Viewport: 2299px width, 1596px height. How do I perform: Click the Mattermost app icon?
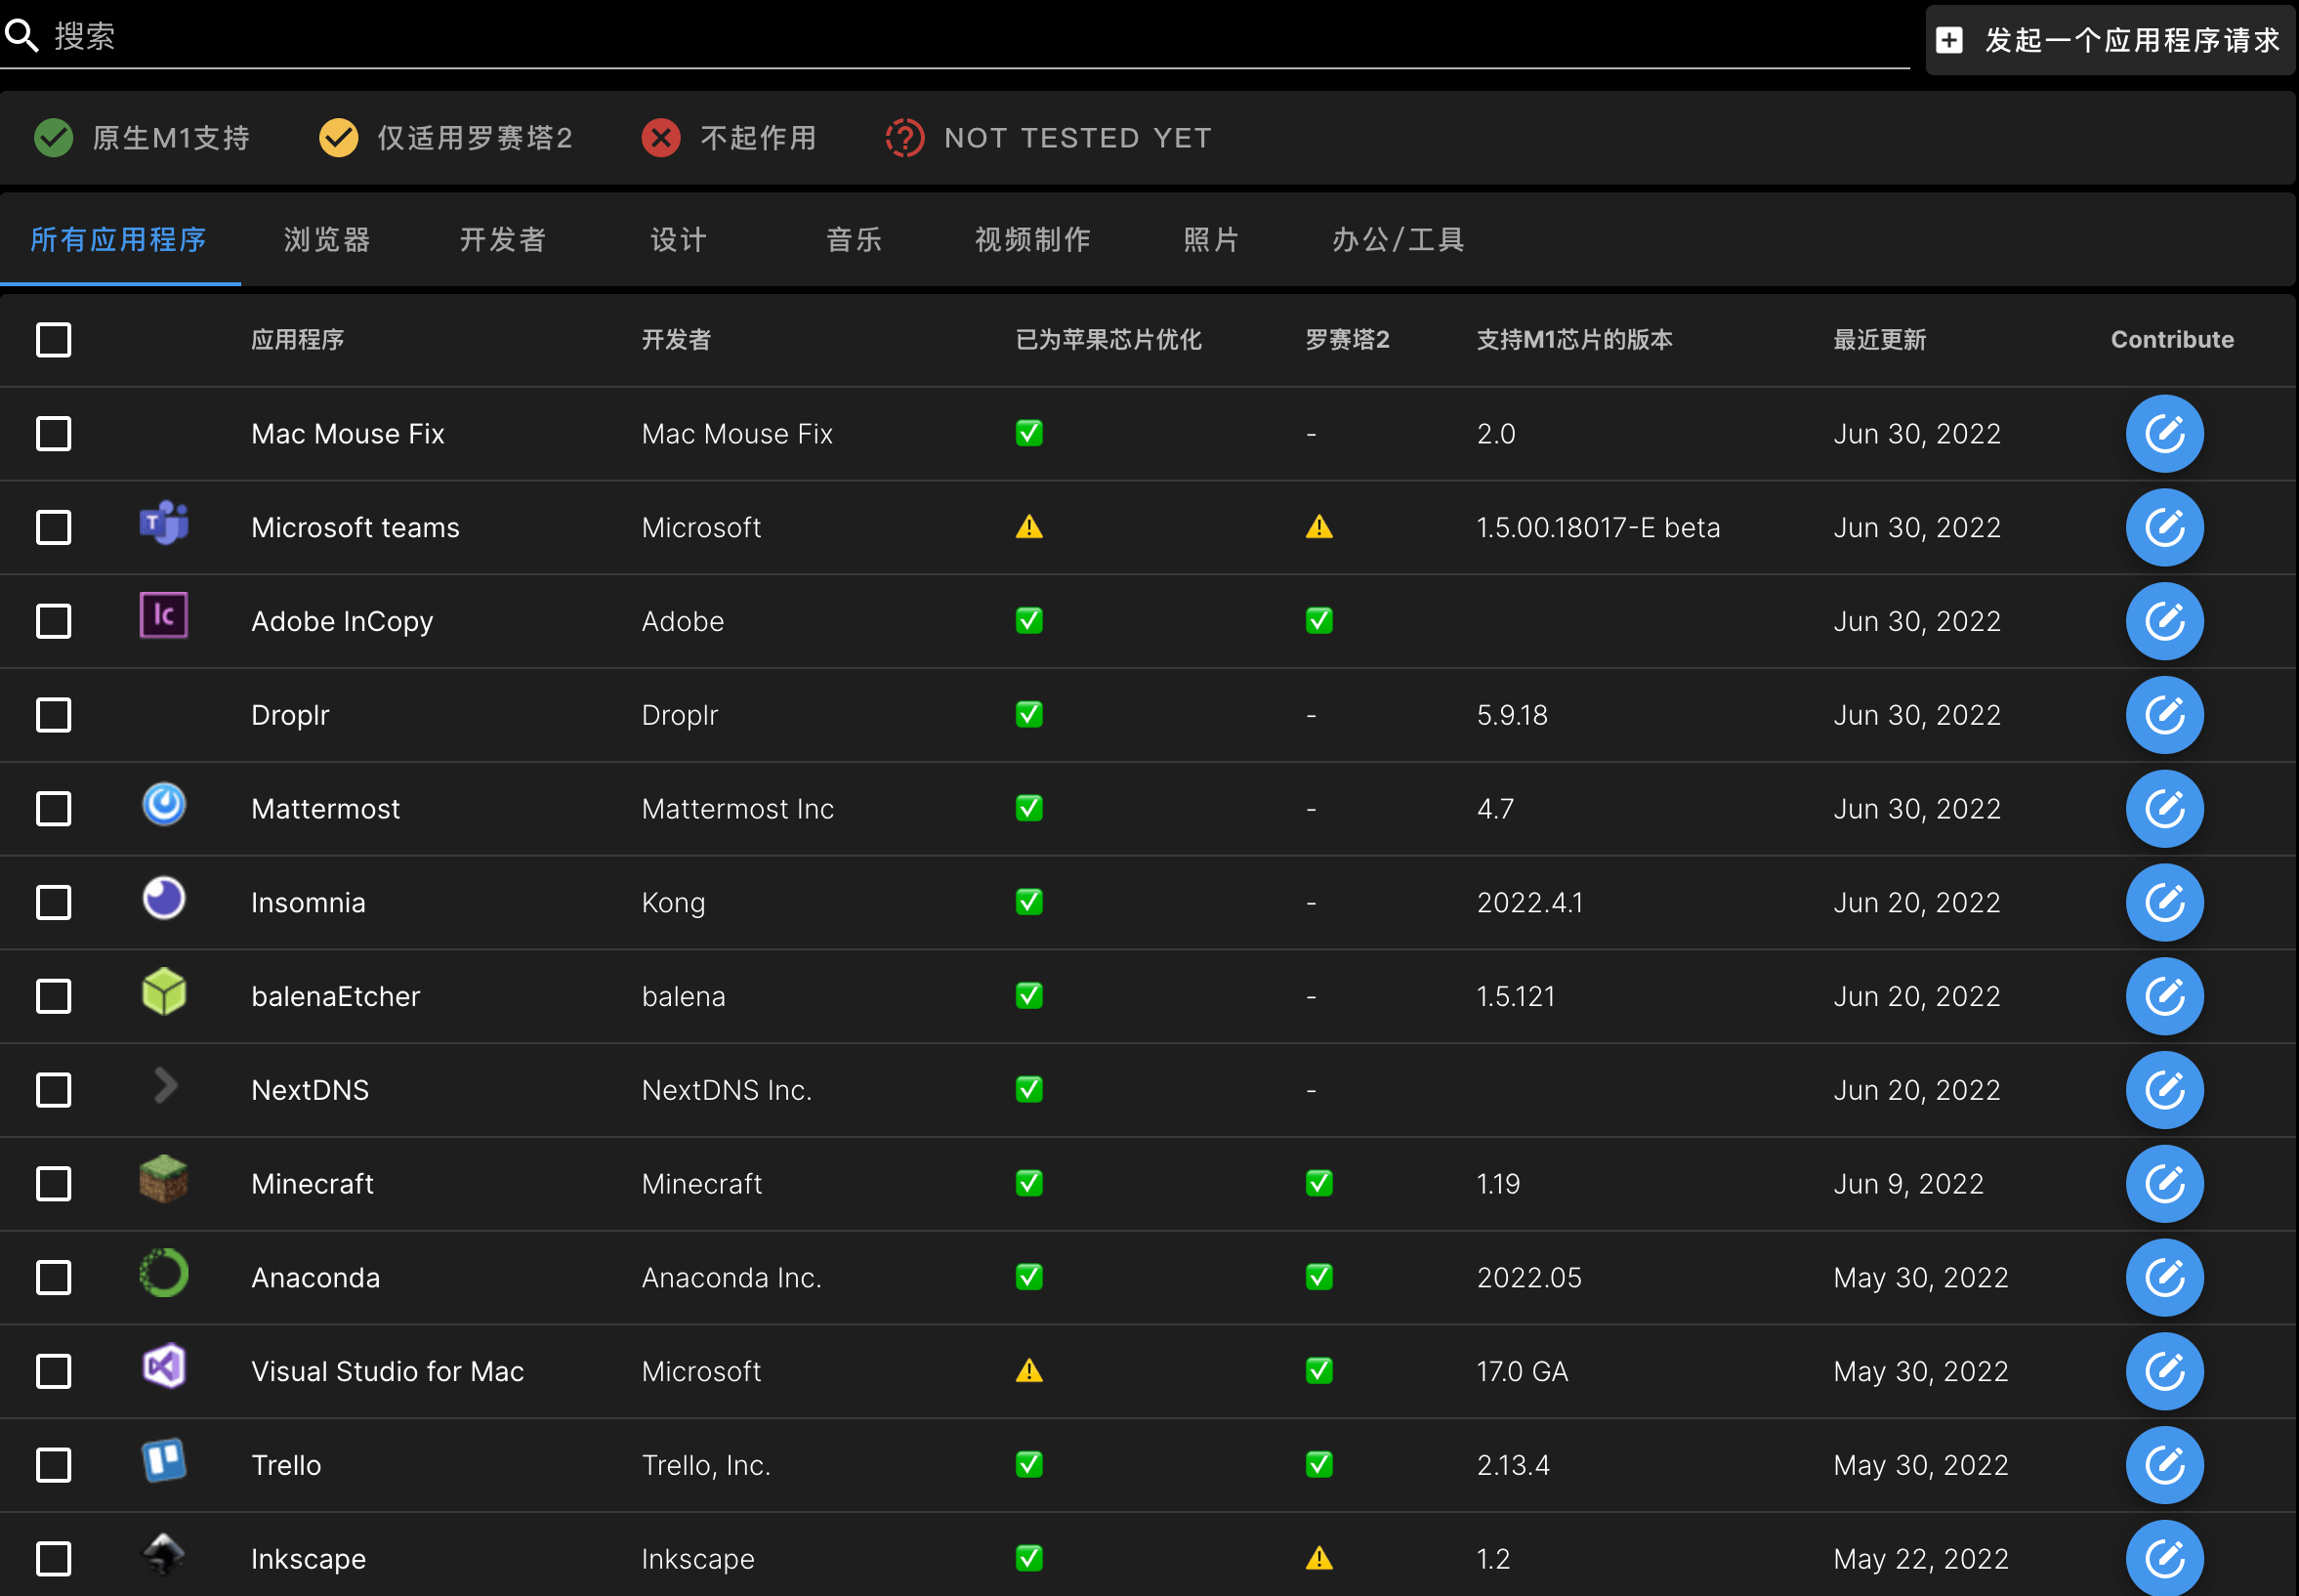point(164,804)
